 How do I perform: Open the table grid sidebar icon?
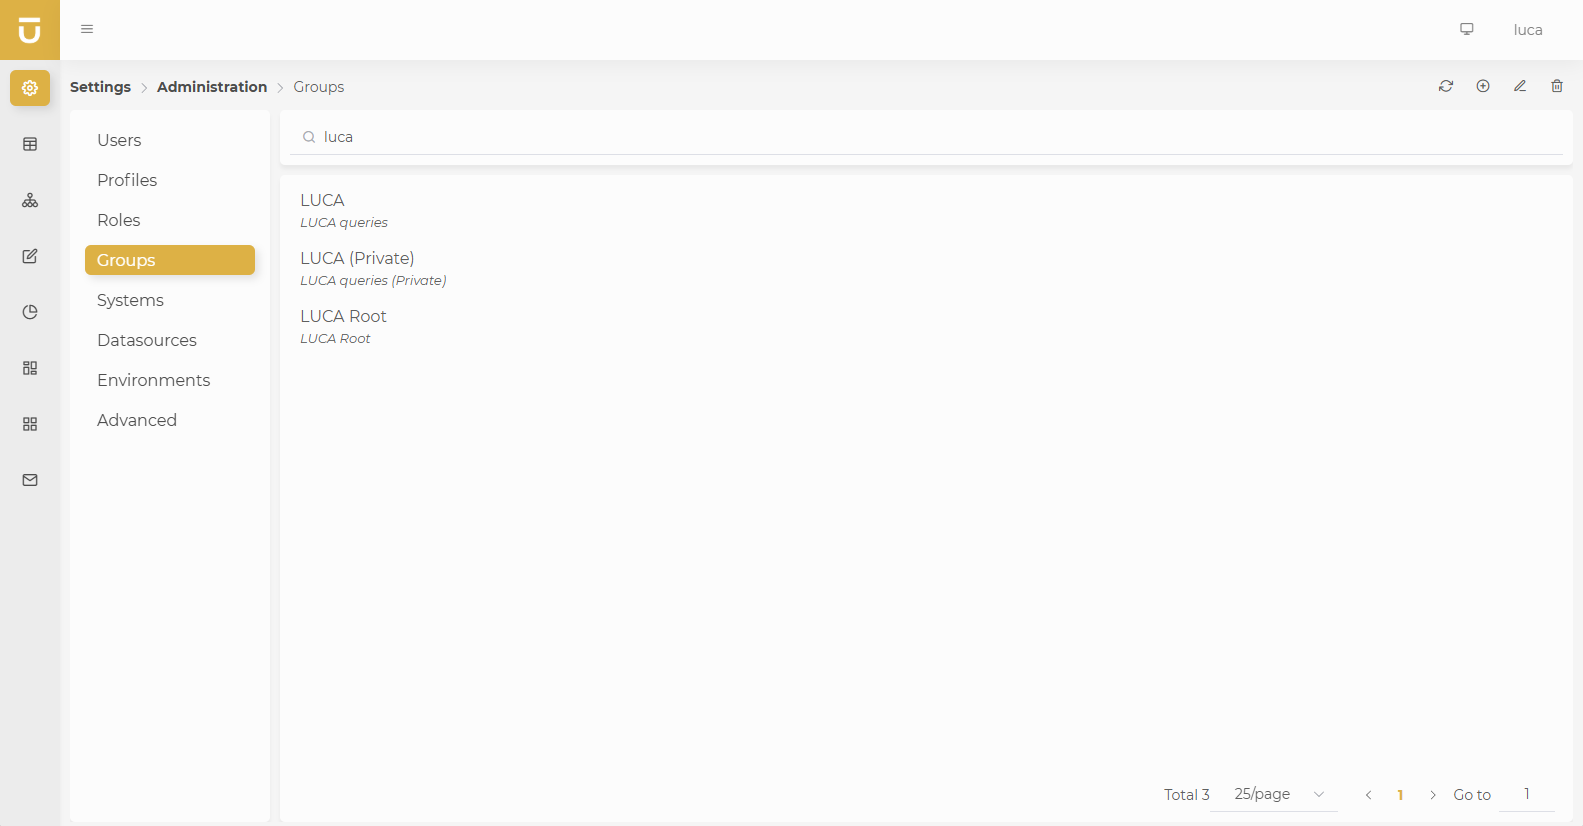click(x=30, y=144)
